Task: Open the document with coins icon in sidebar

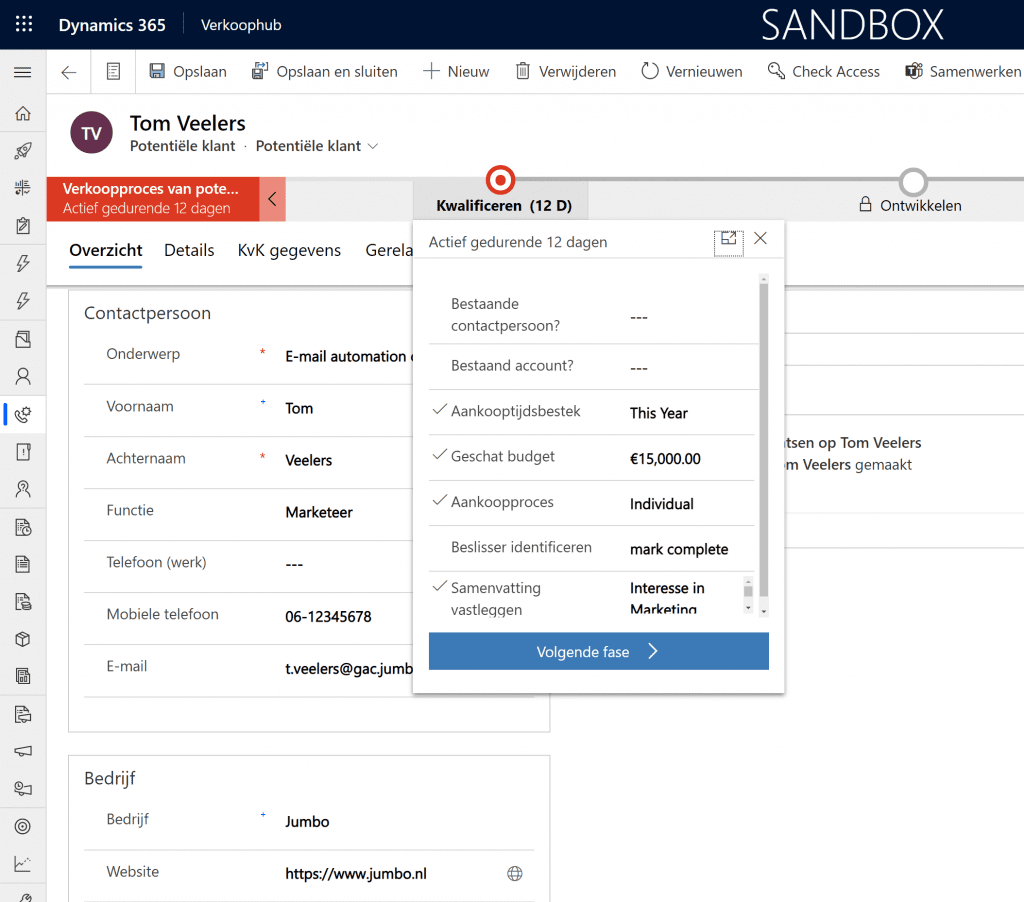Action: pos(23,602)
